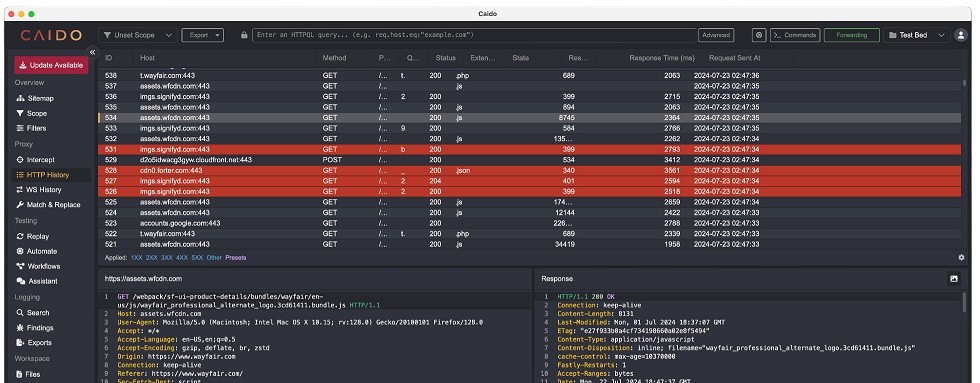Image resolution: width=980 pixels, height=383 pixels.
Task: Open settings with the gear icon in top bar
Action: click(x=759, y=35)
